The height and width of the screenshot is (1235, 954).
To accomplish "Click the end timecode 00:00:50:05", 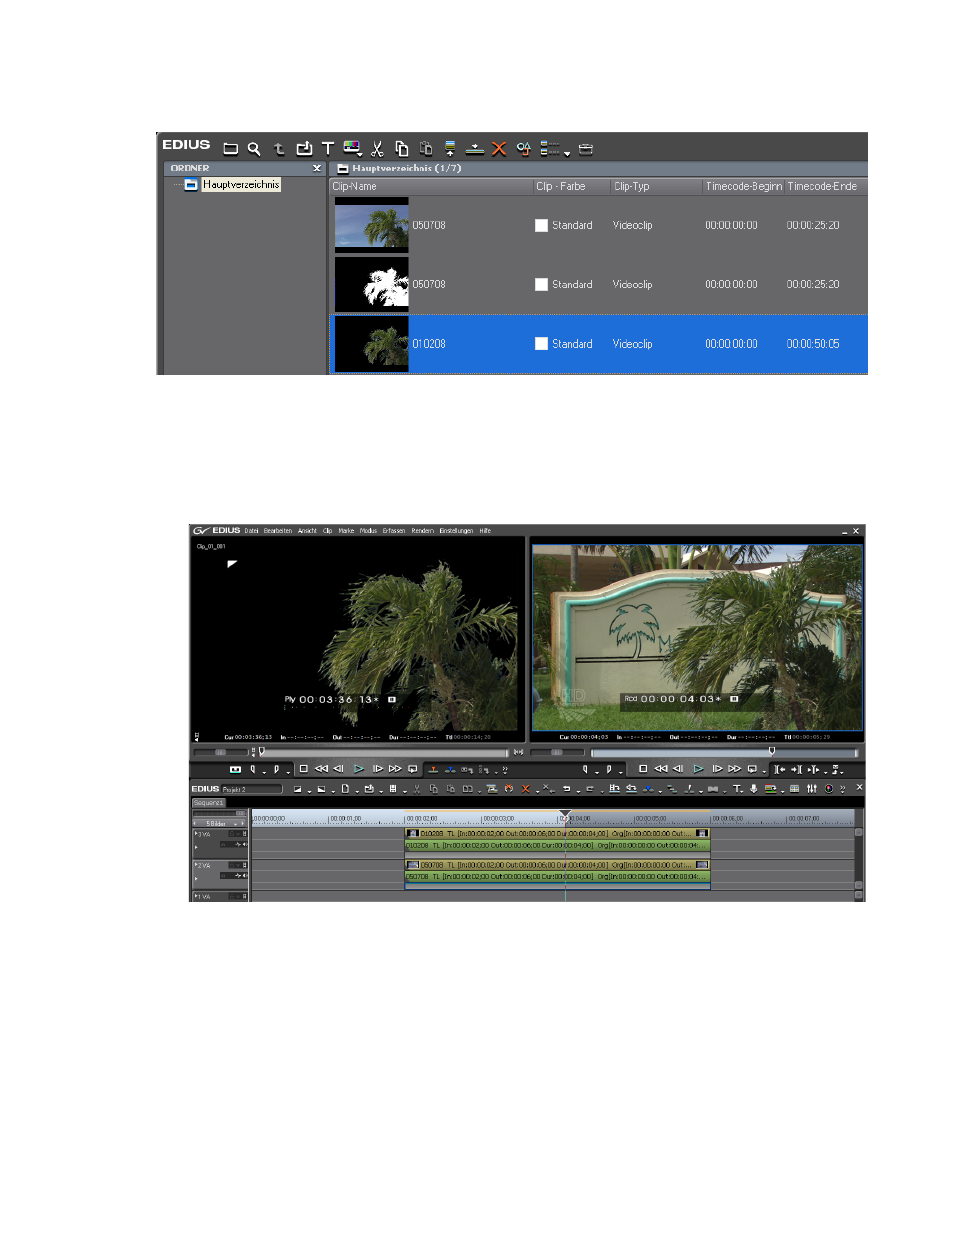I will click(x=813, y=344).
